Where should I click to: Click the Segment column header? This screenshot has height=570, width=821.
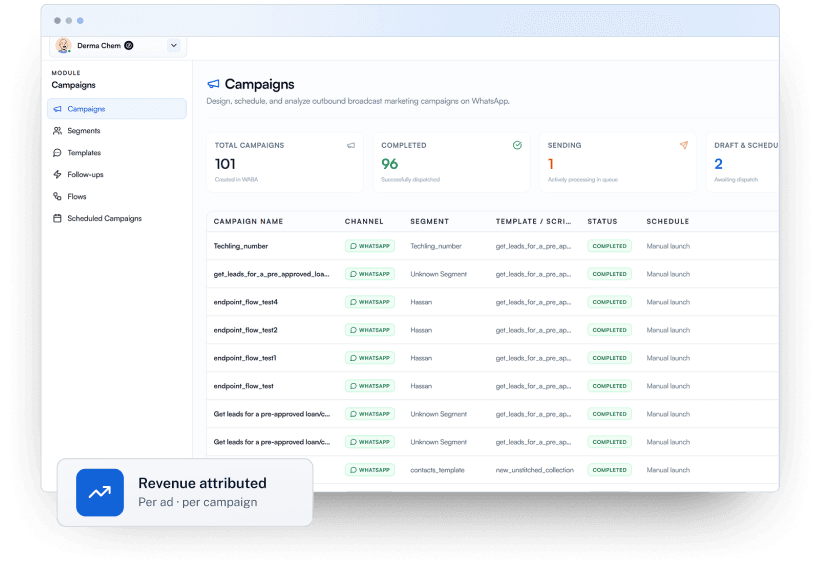point(429,222)
